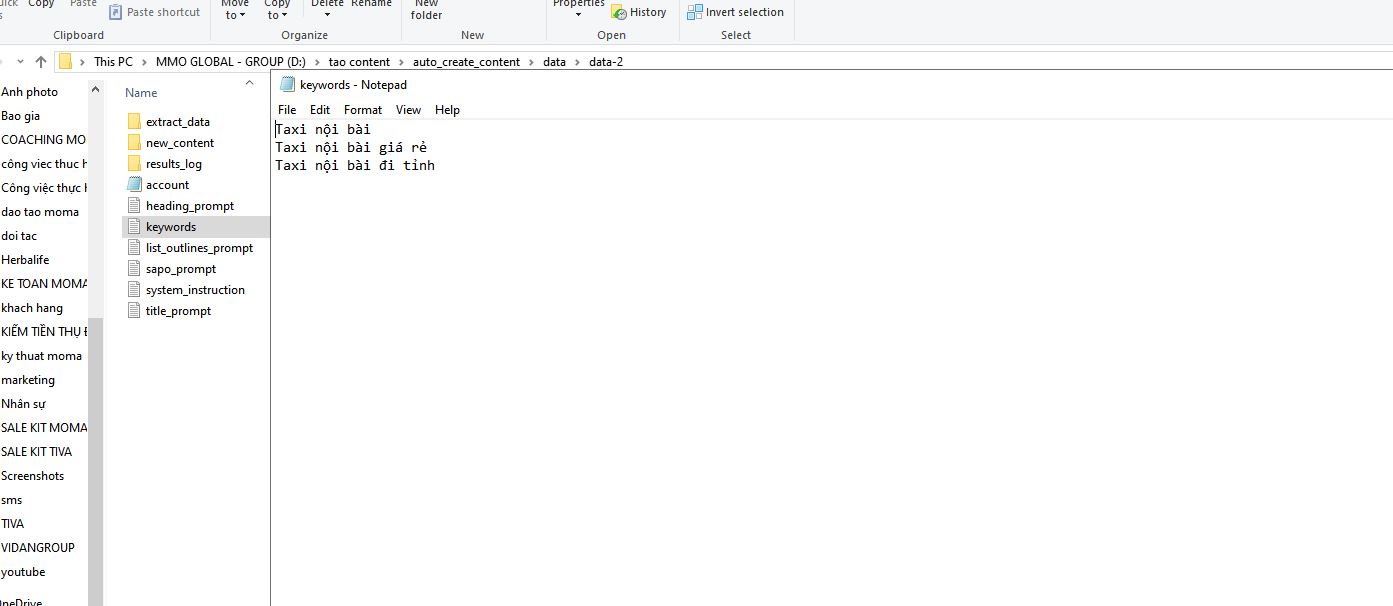The width and height of the screenshot is (1393, 606).
Task: Navigate to This PC in the breadcrumb
Action: point(113,62)
